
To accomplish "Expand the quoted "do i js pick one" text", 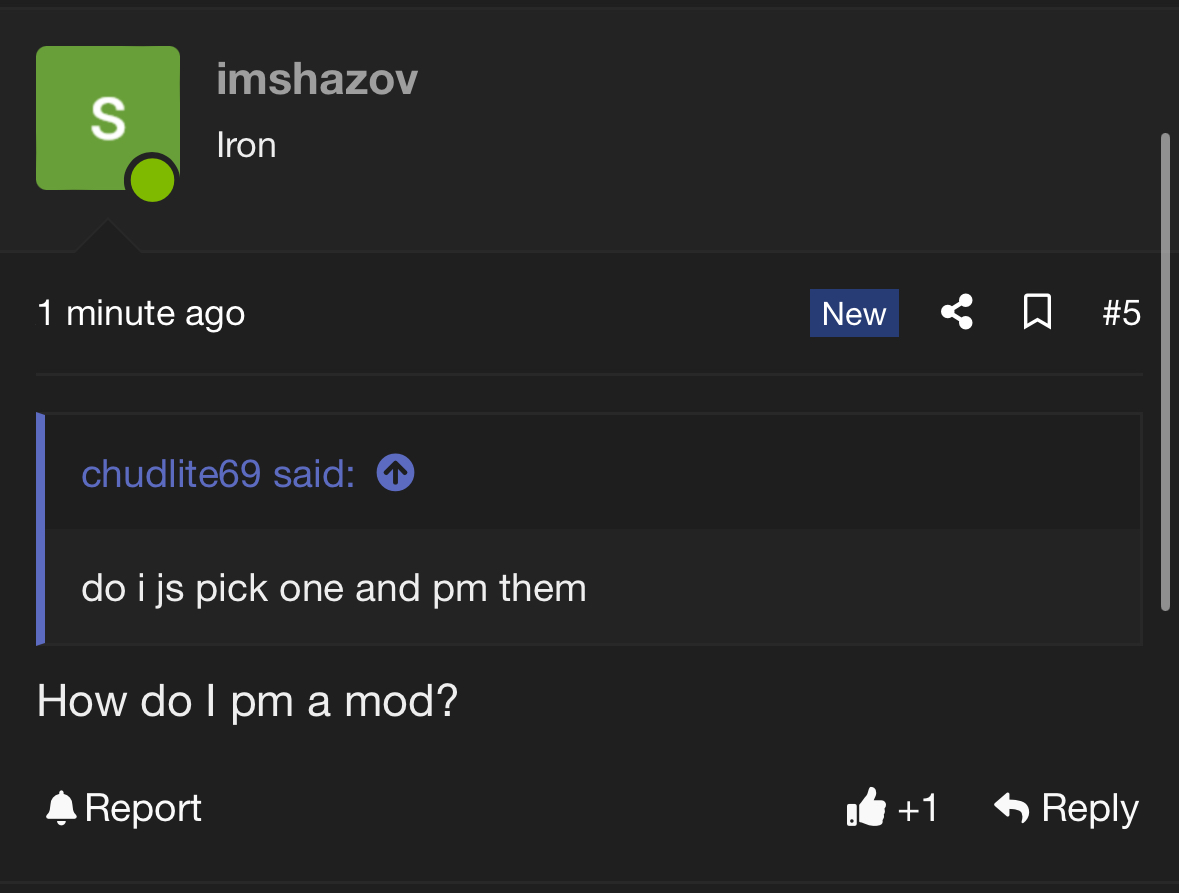I will pyautogui.click(x=334, y=587).
